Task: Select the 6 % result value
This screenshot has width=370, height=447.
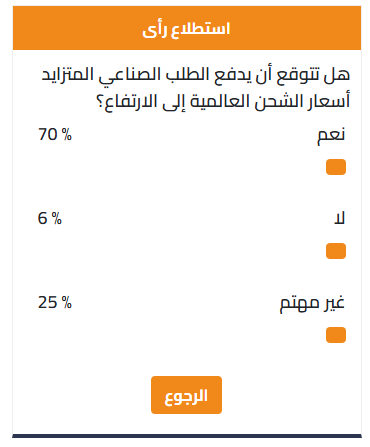Action: click(x=50, y=219)
